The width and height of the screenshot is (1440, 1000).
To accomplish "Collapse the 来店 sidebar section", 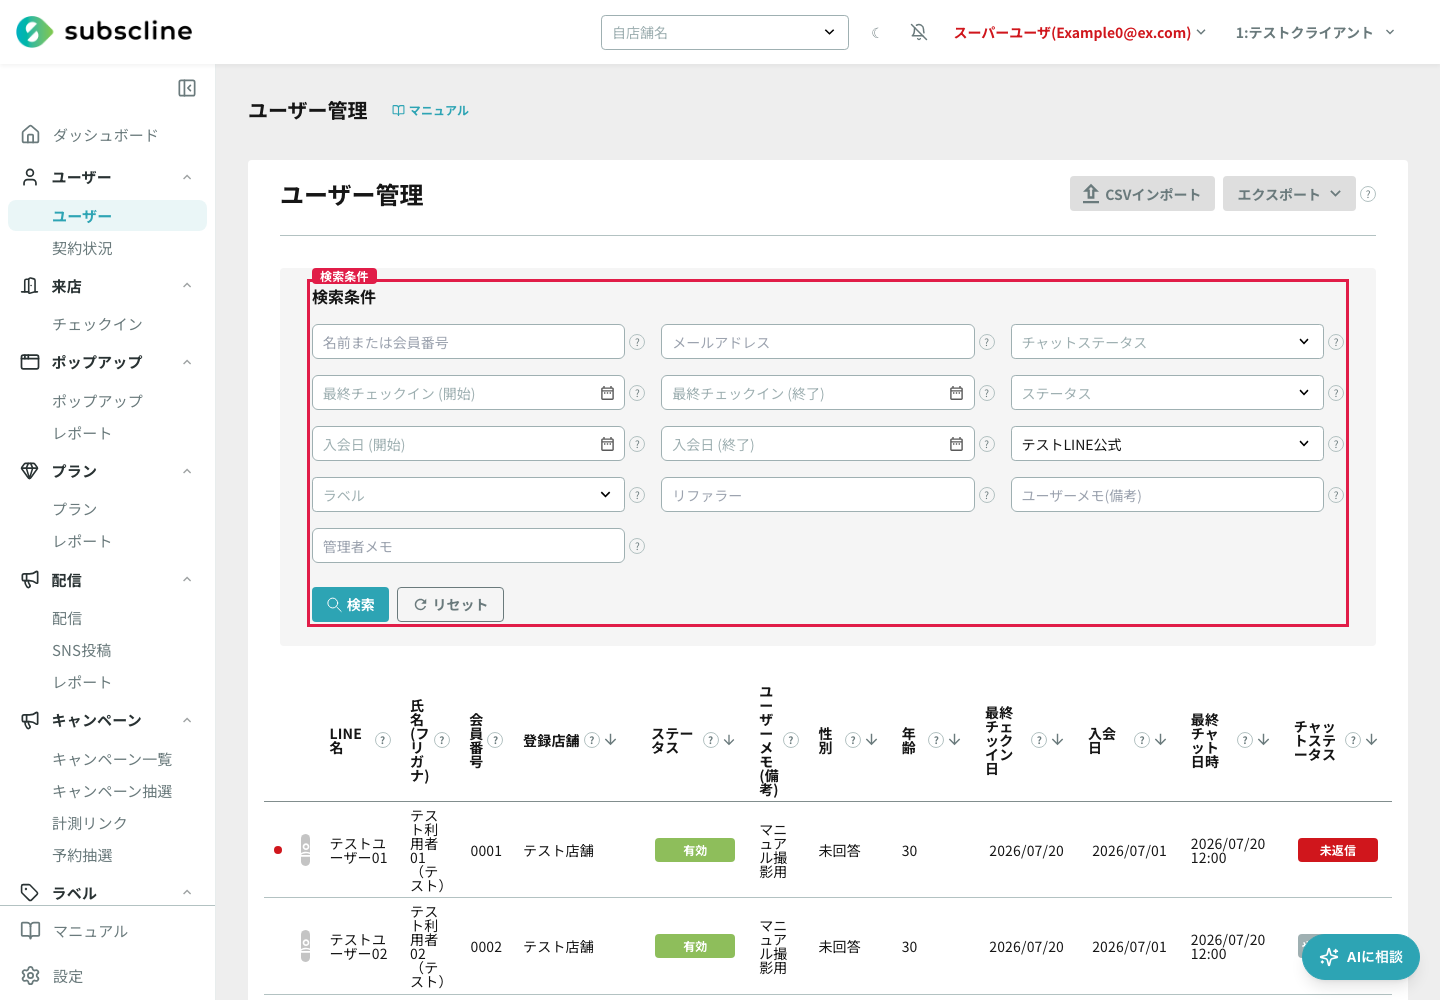I will click(187, 286).
